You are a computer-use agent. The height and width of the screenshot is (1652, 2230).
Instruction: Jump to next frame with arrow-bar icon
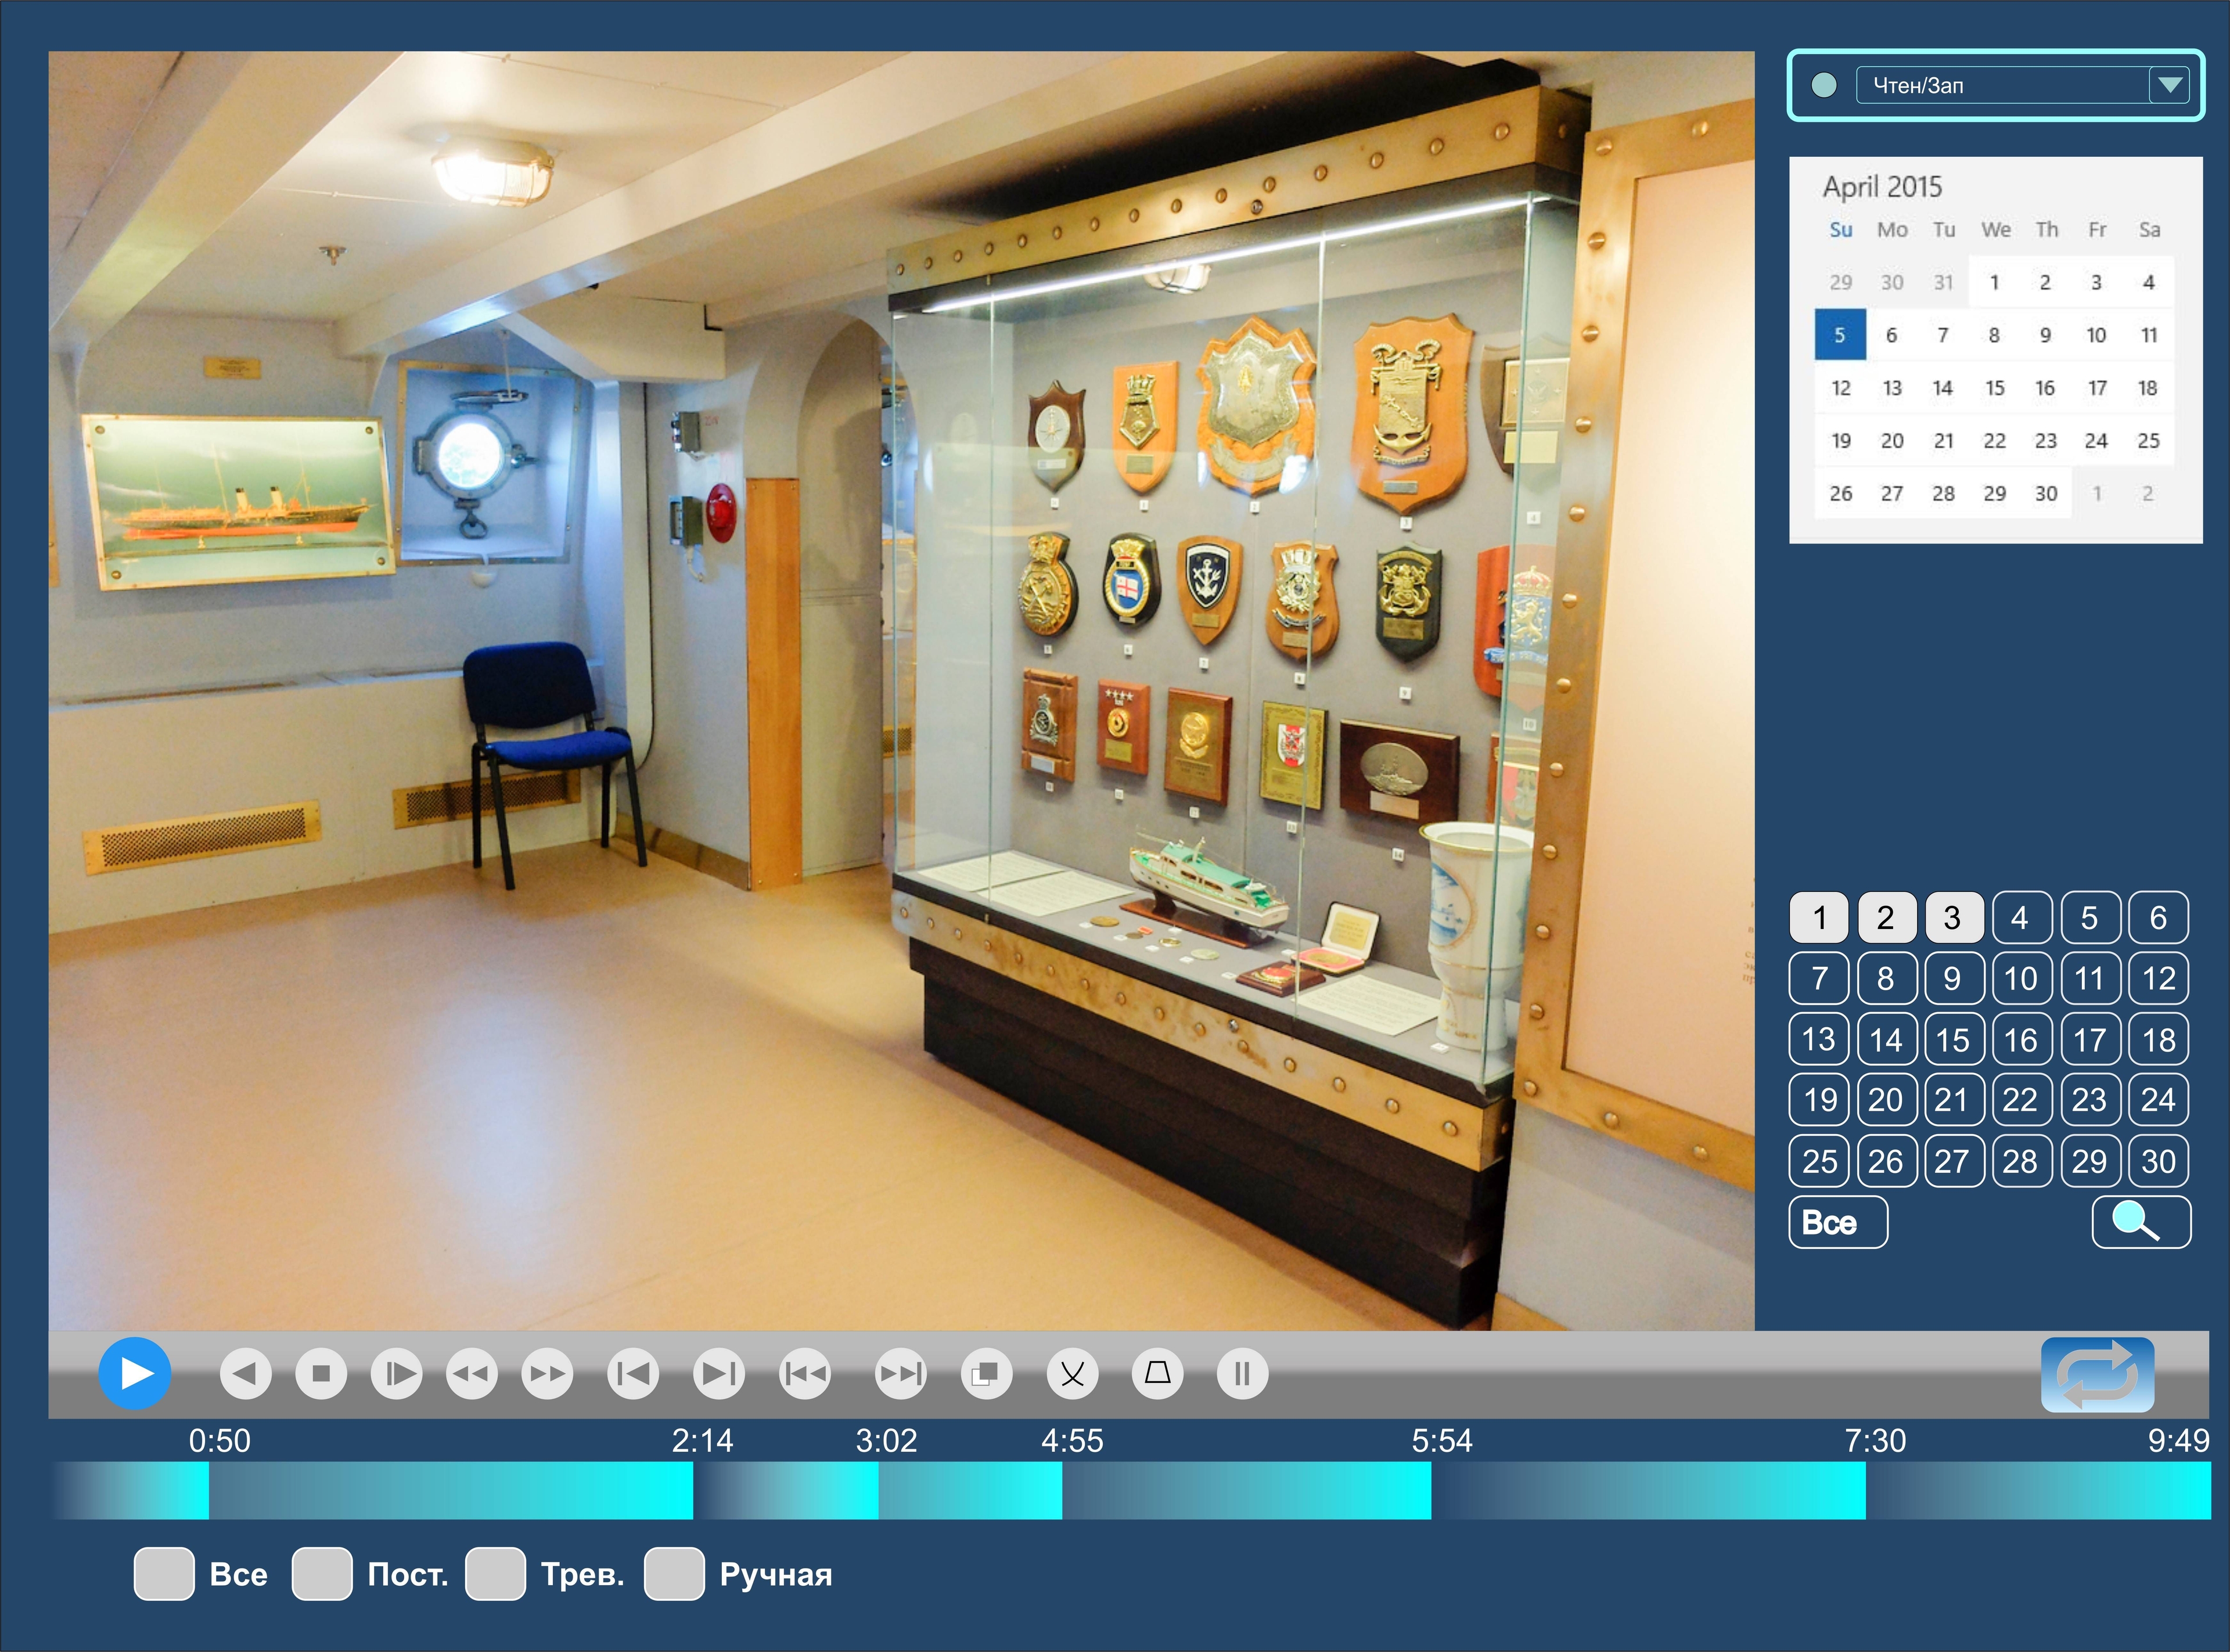719,1373
